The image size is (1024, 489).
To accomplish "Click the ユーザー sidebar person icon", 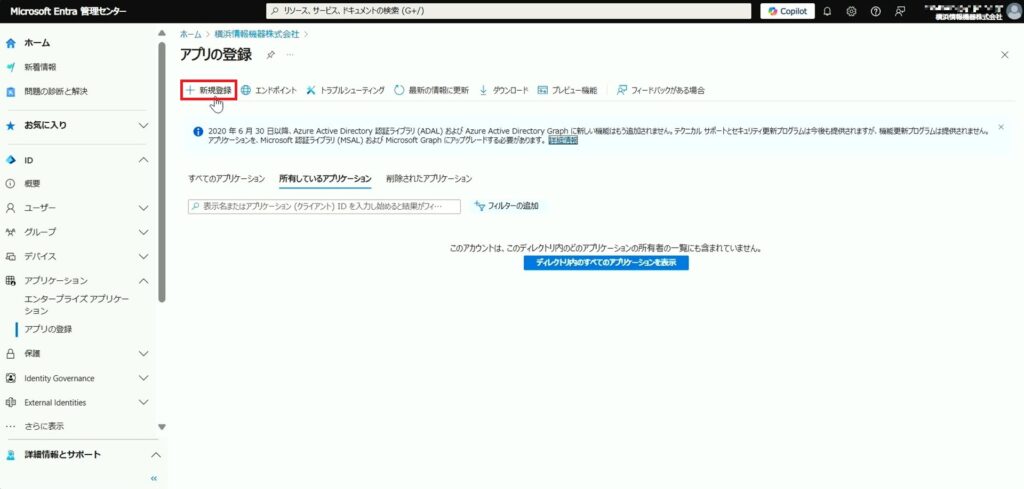I will [10, 208].
